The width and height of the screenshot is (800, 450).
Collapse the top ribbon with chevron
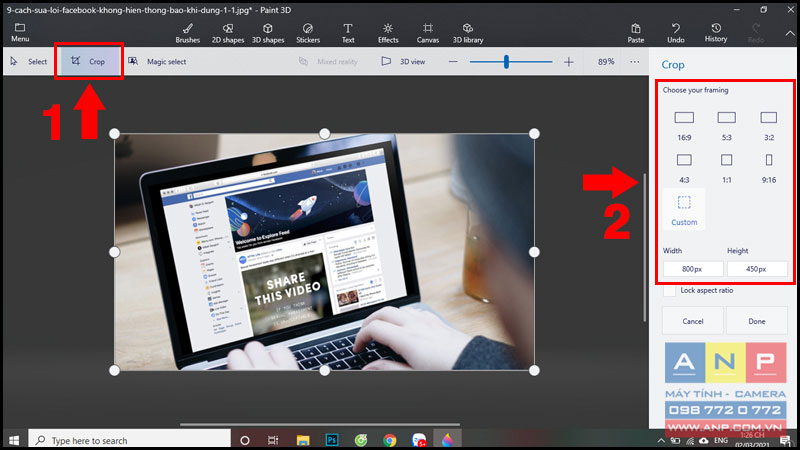(790, 33)
